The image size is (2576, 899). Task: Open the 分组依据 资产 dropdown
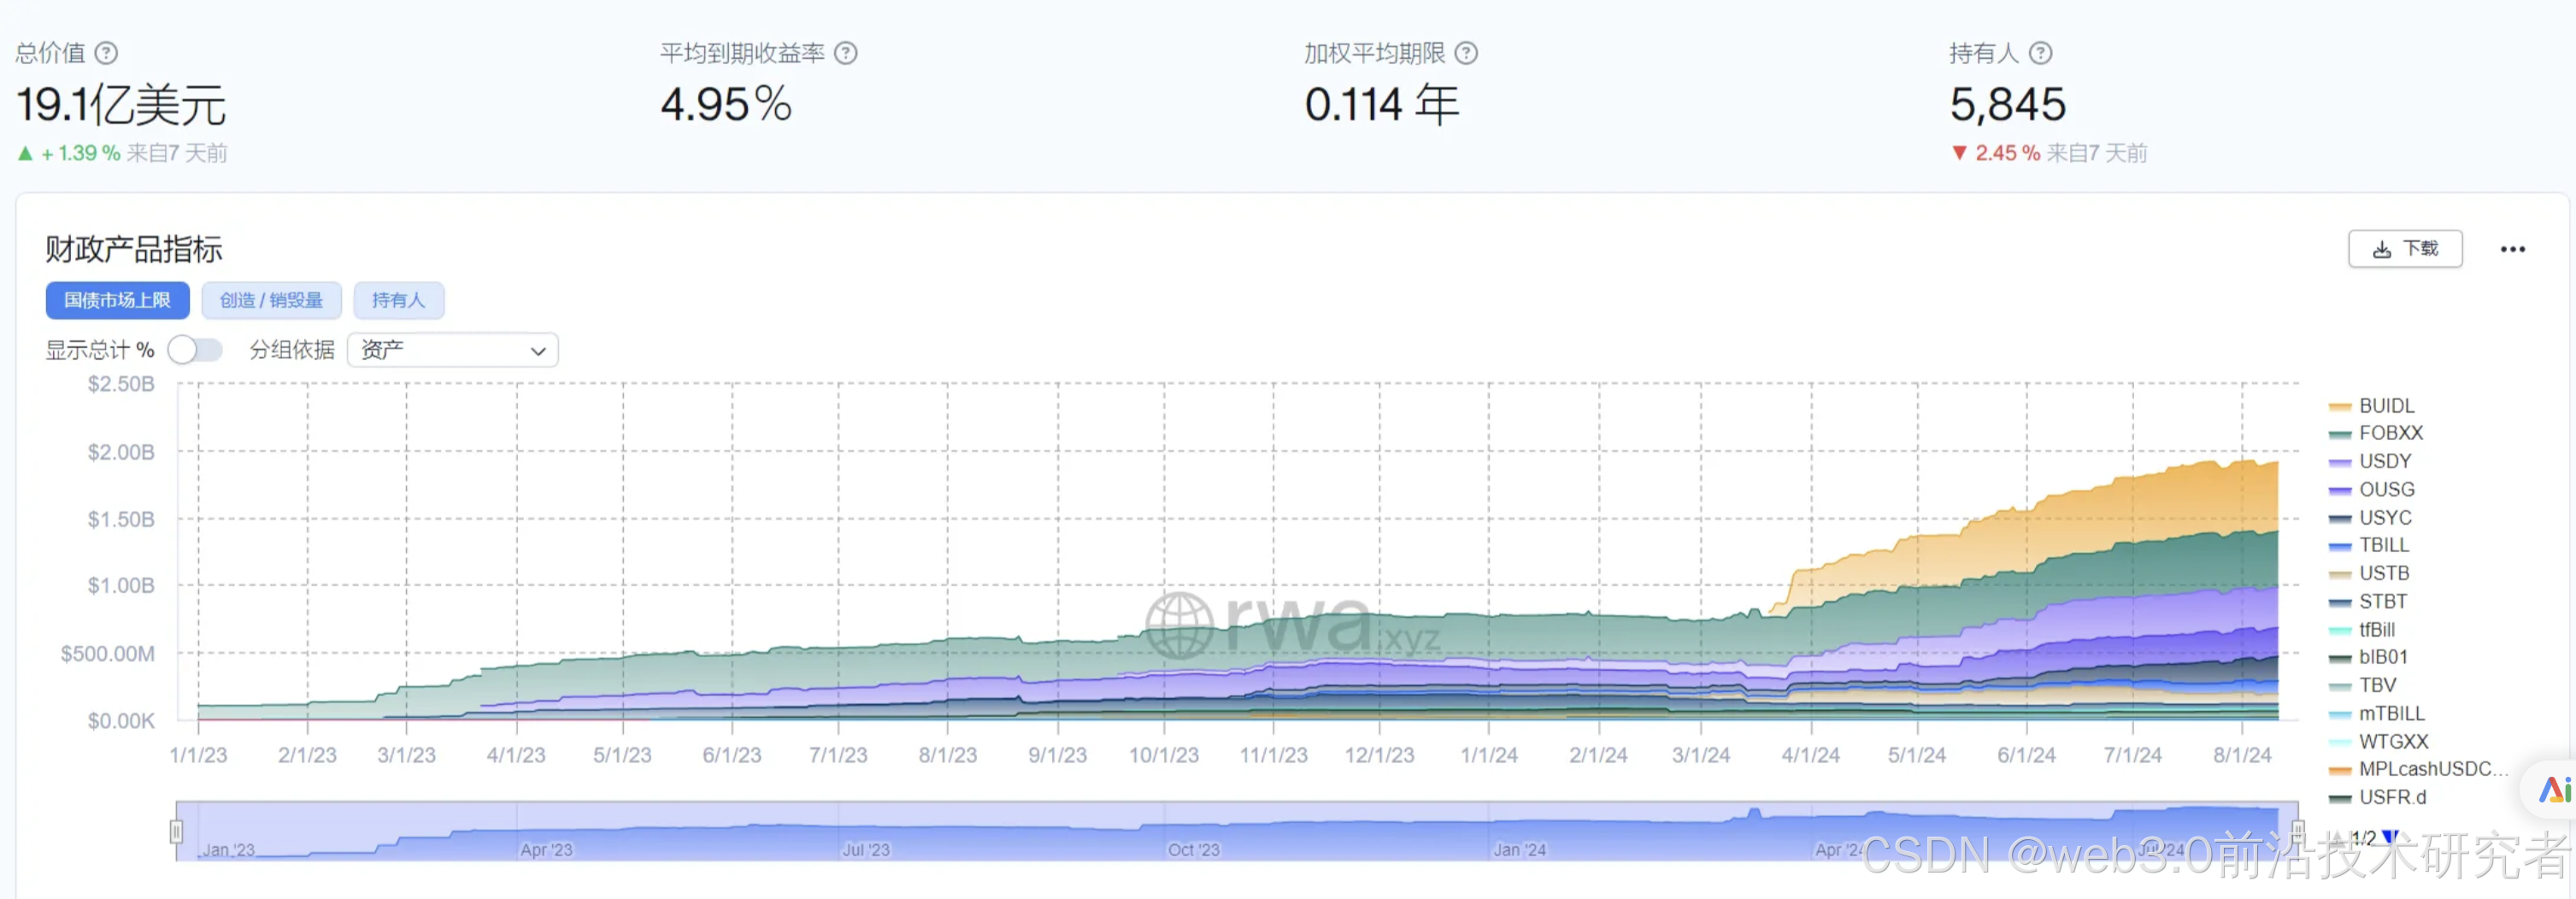click(453, 350)
